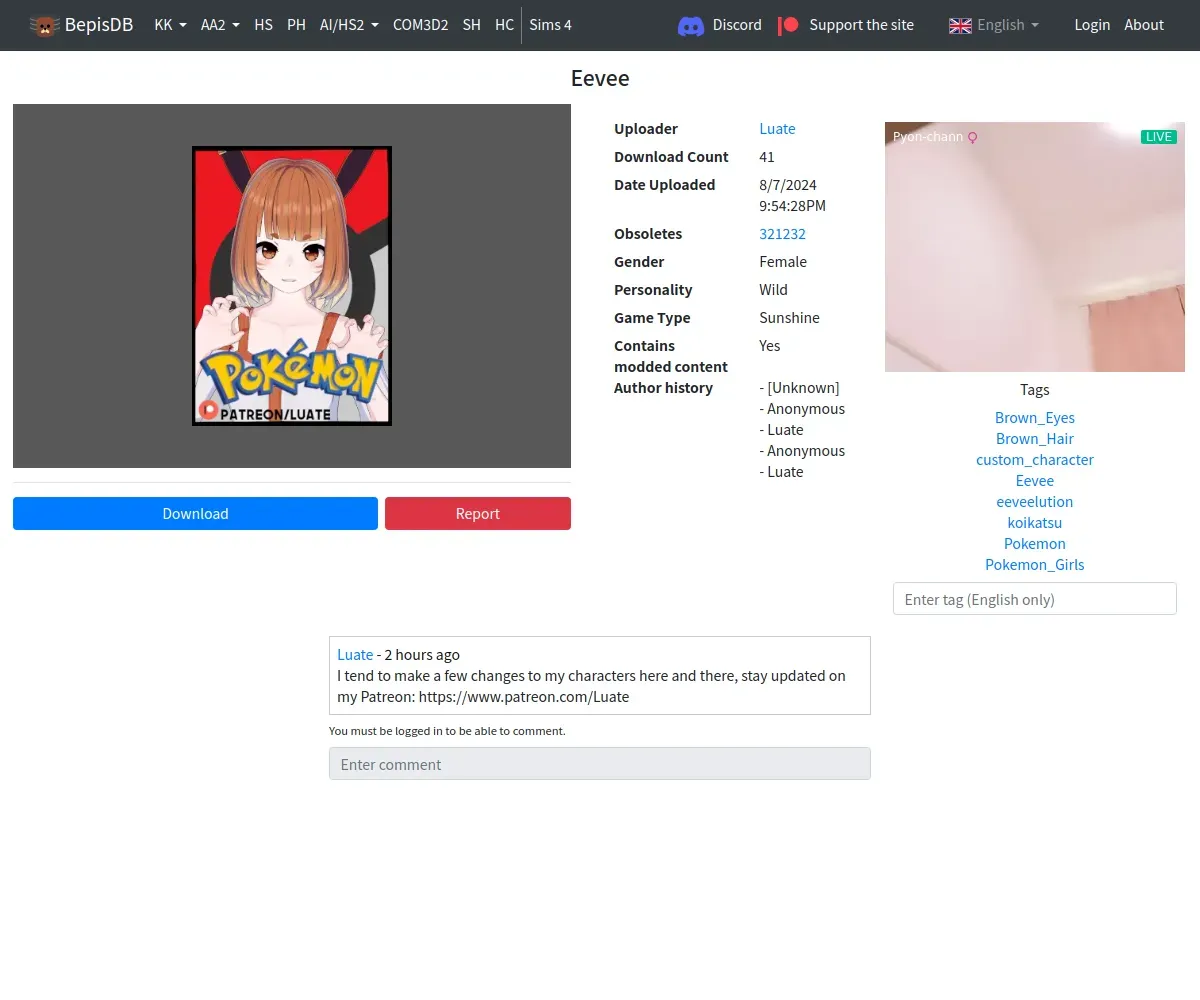Open the Sims 4 section
Viewport: 1200px width, 1000px height.
tap(550, 25)
